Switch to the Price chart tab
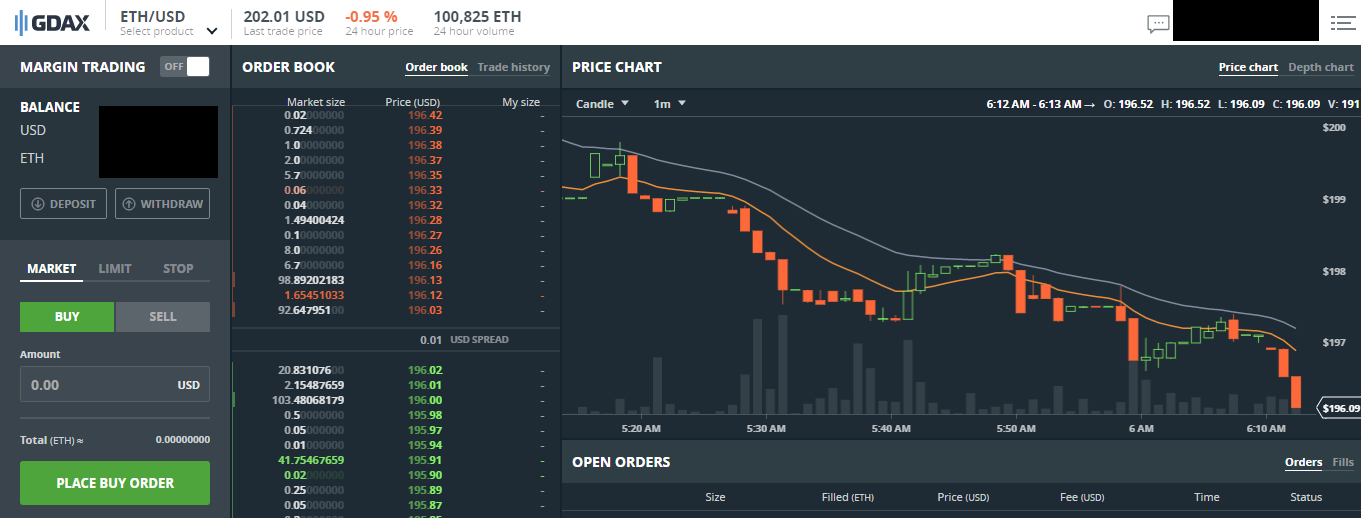The width and height of the screenshot is (1361, 518). pos(1248,68)
